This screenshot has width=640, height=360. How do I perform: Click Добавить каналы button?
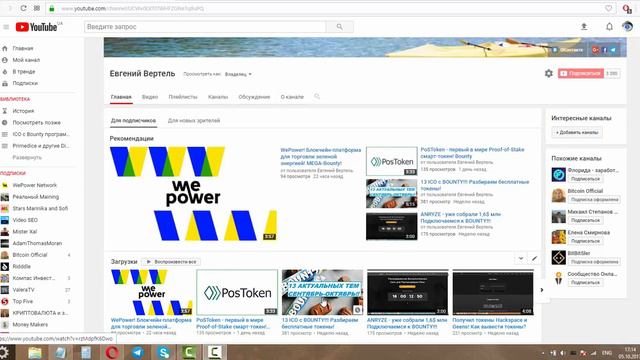(x=577, y=132)
